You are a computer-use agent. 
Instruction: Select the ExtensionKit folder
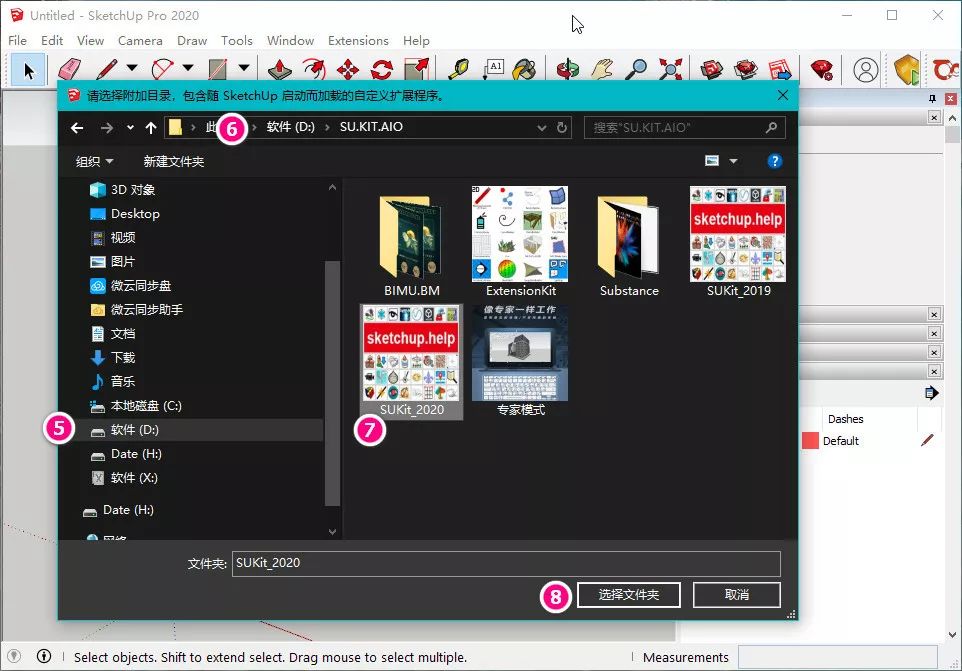[520, 242]
